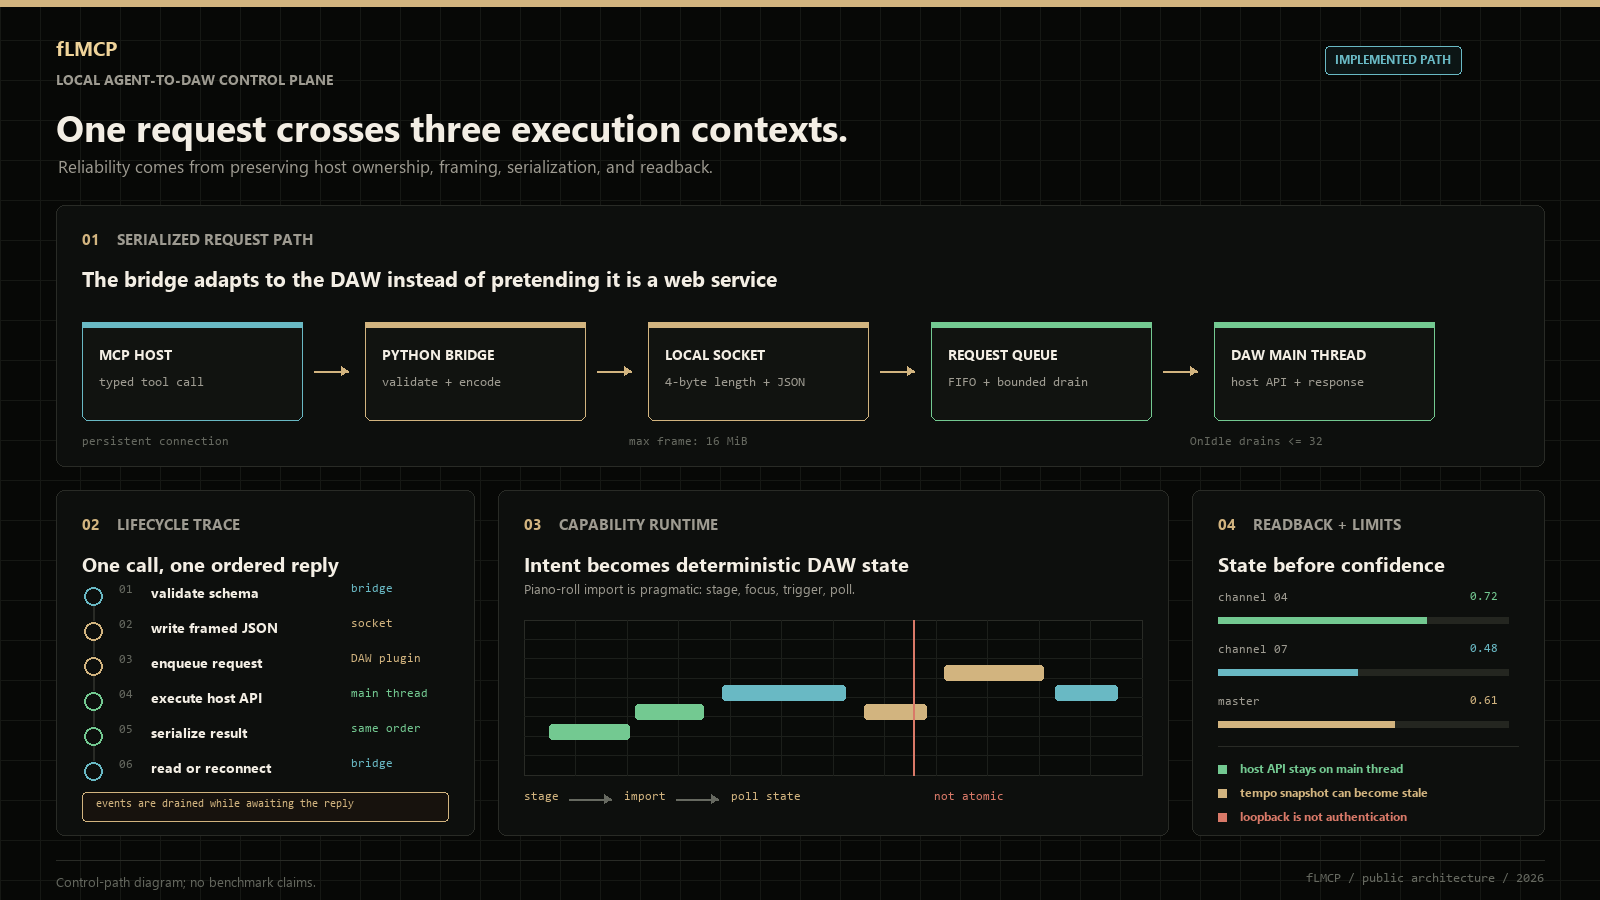Screen dimensions: 1600x900
Task: Click the red 'not atomic' label
Action: pyautogui.click(x=969, y=797)
